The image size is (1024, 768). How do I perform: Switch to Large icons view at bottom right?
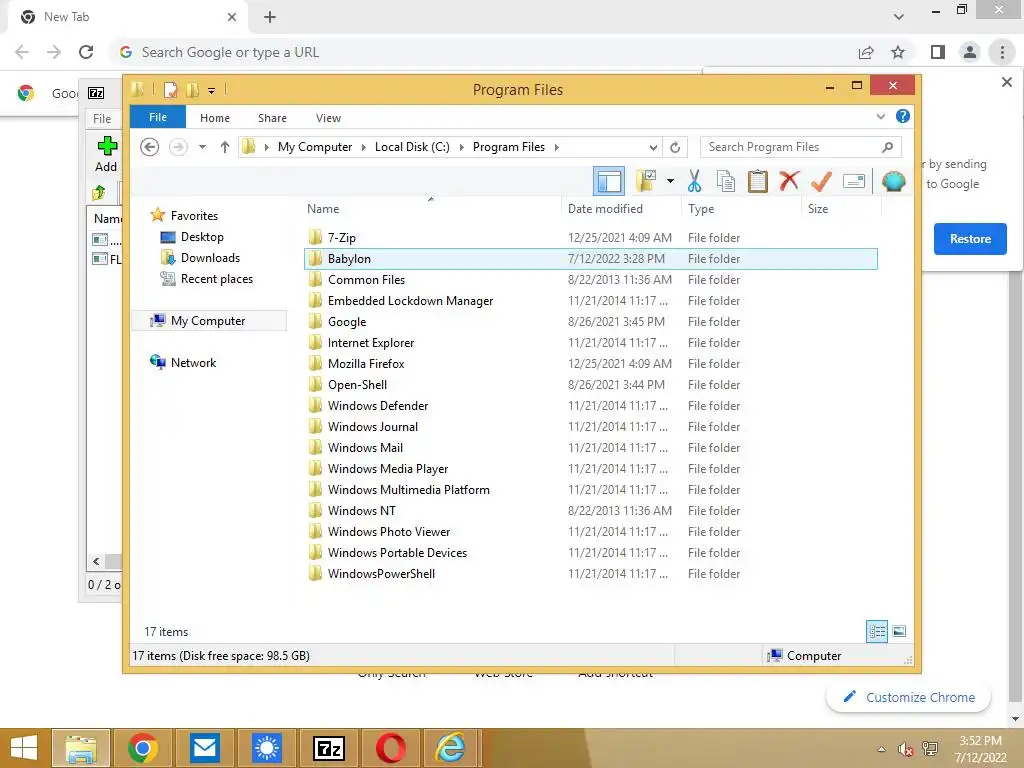point(899,631)
